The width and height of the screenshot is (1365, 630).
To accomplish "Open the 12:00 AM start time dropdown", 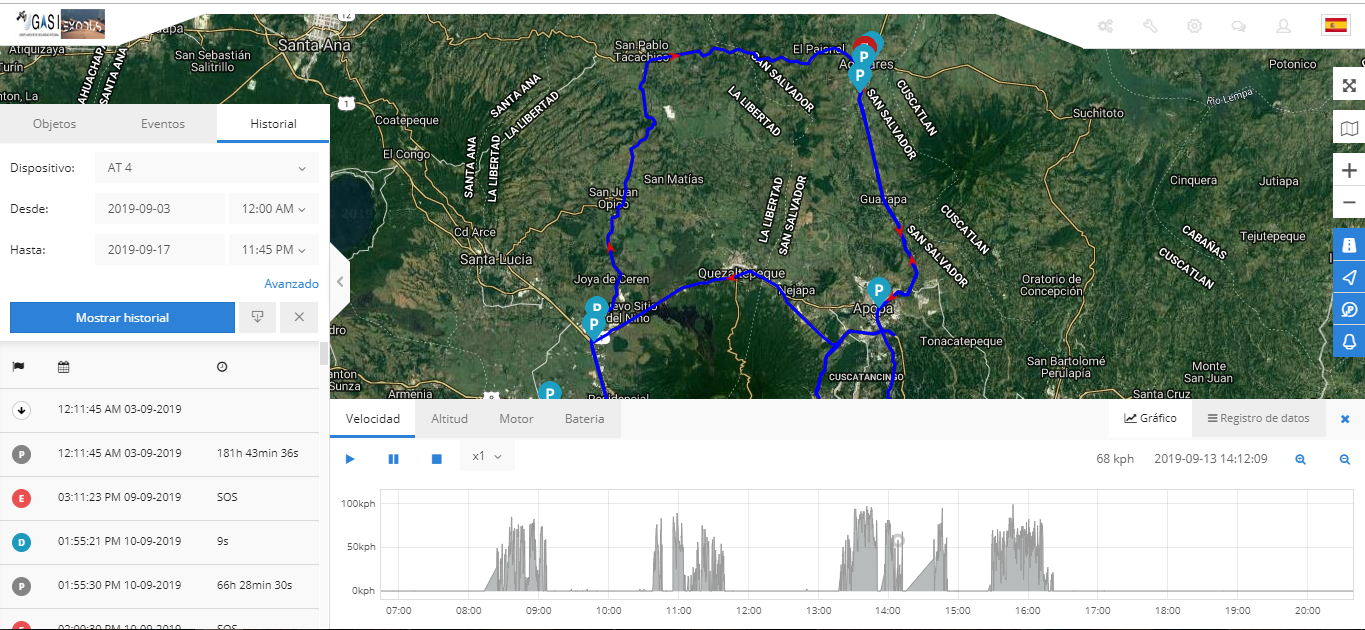I will pyautogui.click(x=273, y=209).
